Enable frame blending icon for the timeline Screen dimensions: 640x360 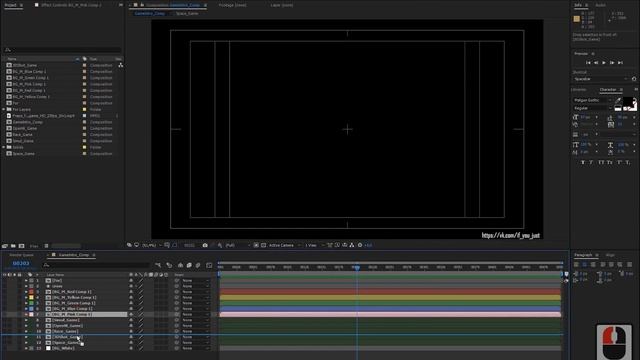(x=189, y=265)
